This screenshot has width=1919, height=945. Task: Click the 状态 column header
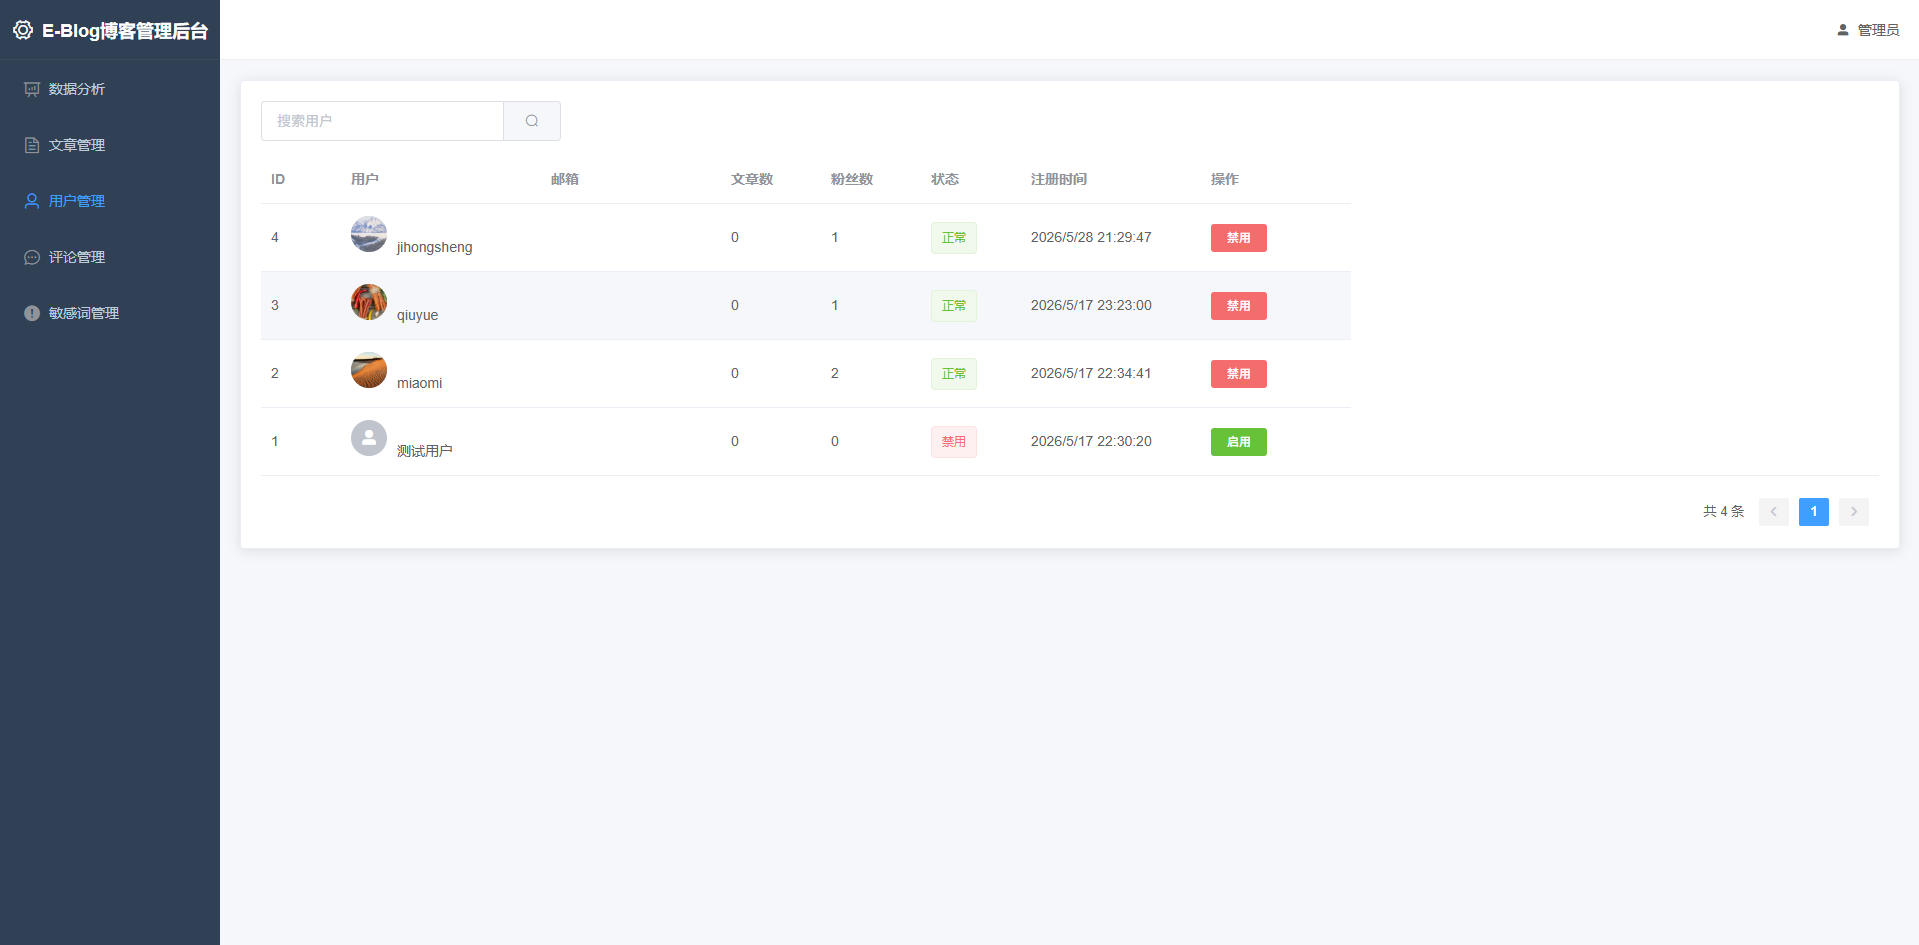pyautogui.click(x=945, y=180)
